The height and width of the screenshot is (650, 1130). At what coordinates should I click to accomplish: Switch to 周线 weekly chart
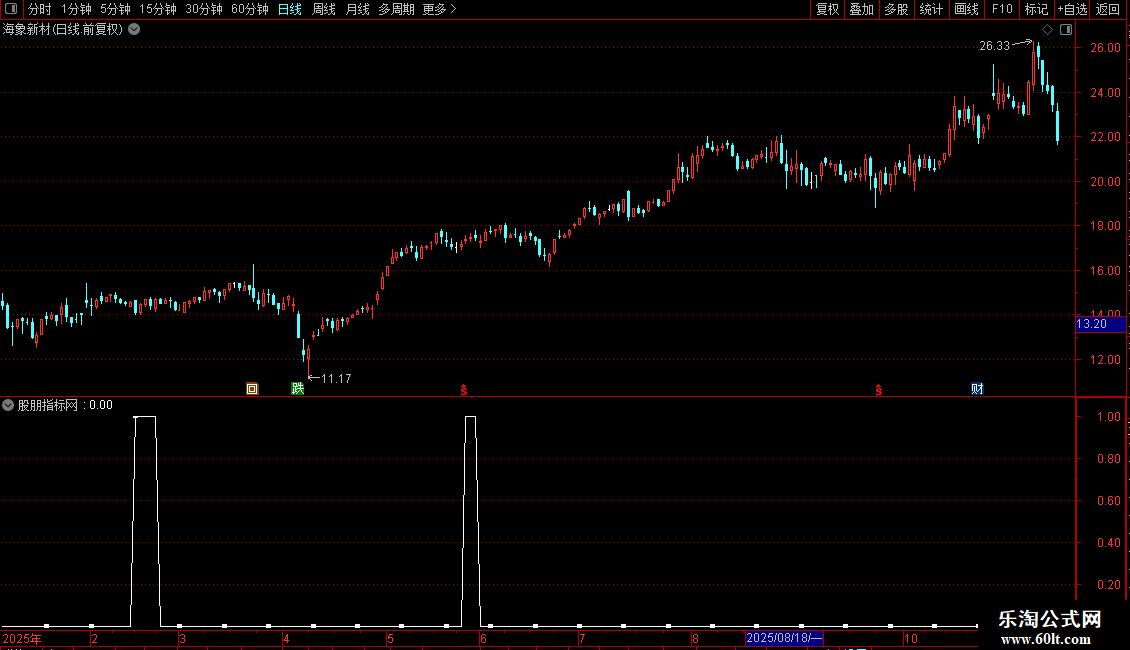coord(324,9)
